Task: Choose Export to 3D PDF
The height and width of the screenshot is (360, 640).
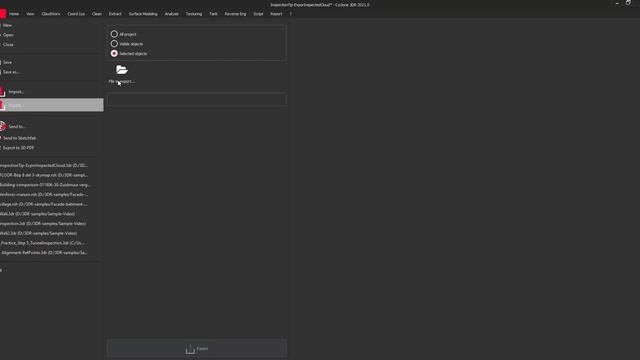Action: pyautogui.click(x=18, y=148)
